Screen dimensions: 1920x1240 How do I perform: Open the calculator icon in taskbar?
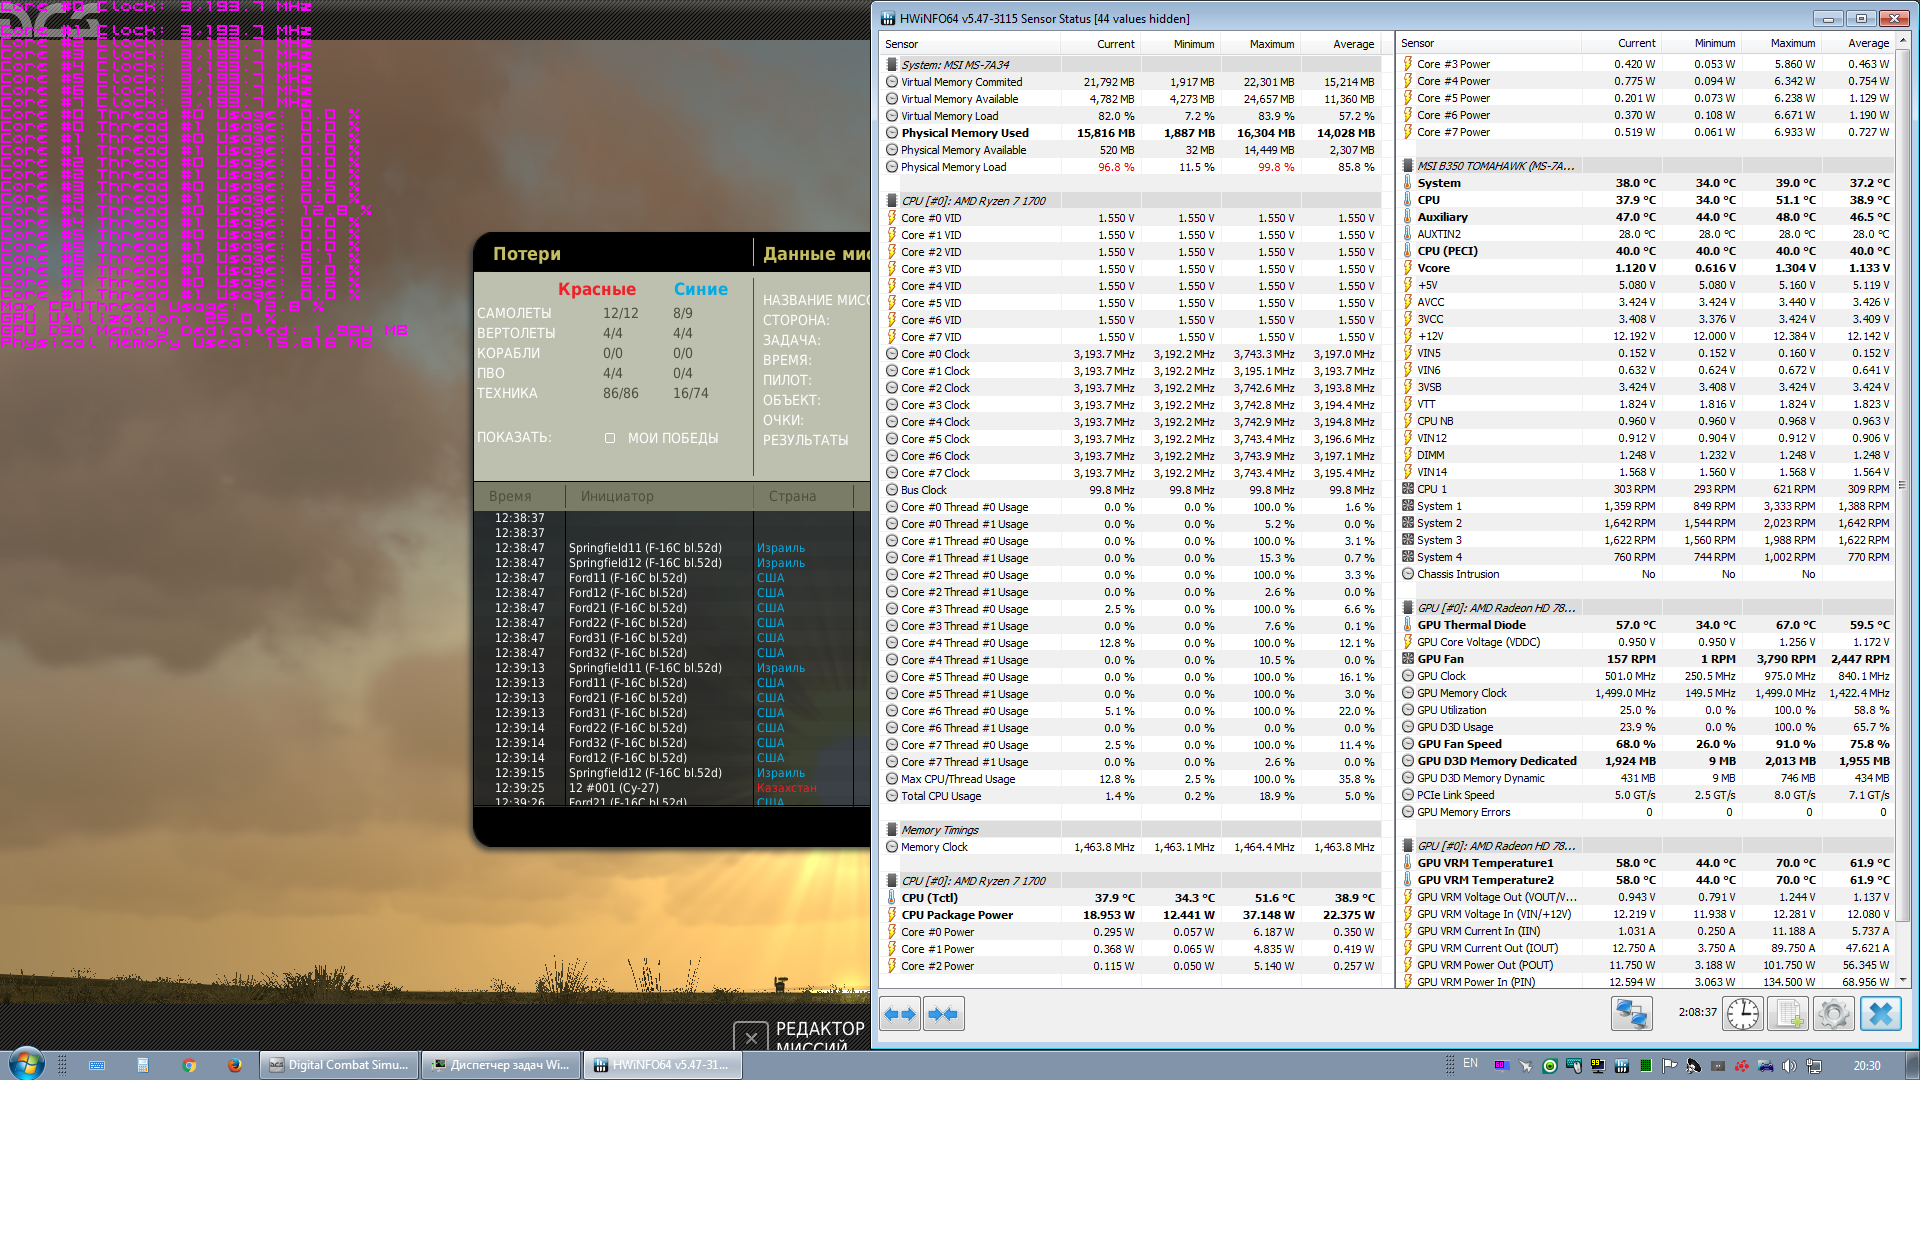tap(142, 1065)
